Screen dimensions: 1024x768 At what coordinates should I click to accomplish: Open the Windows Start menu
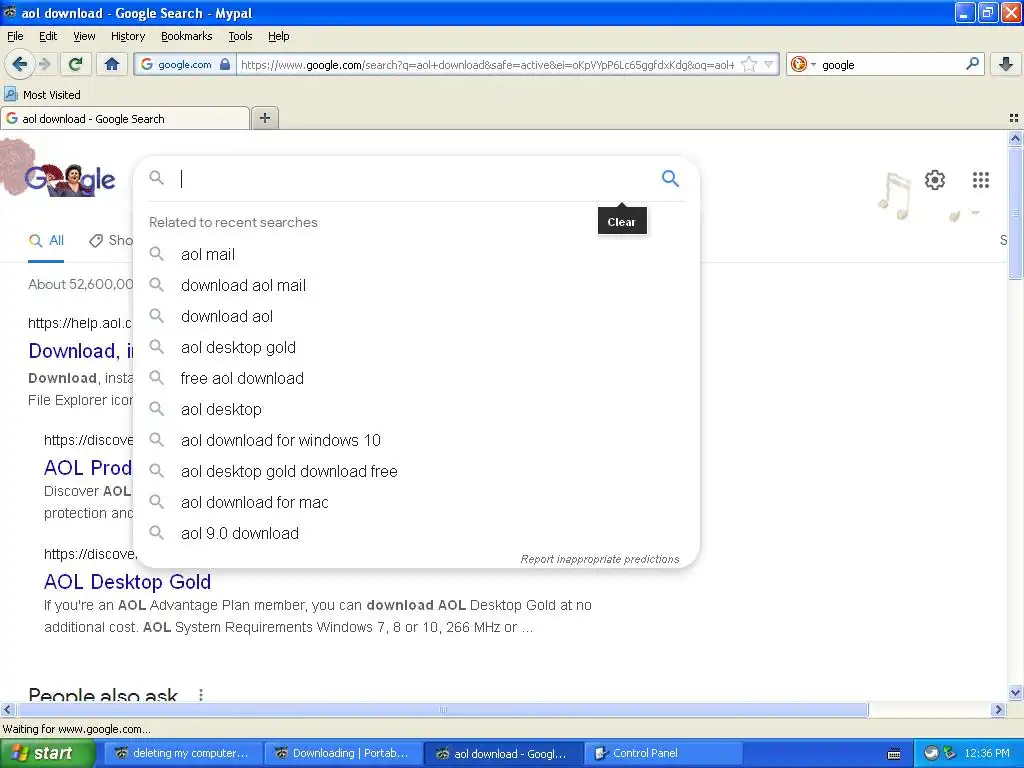tap(48, 753)
